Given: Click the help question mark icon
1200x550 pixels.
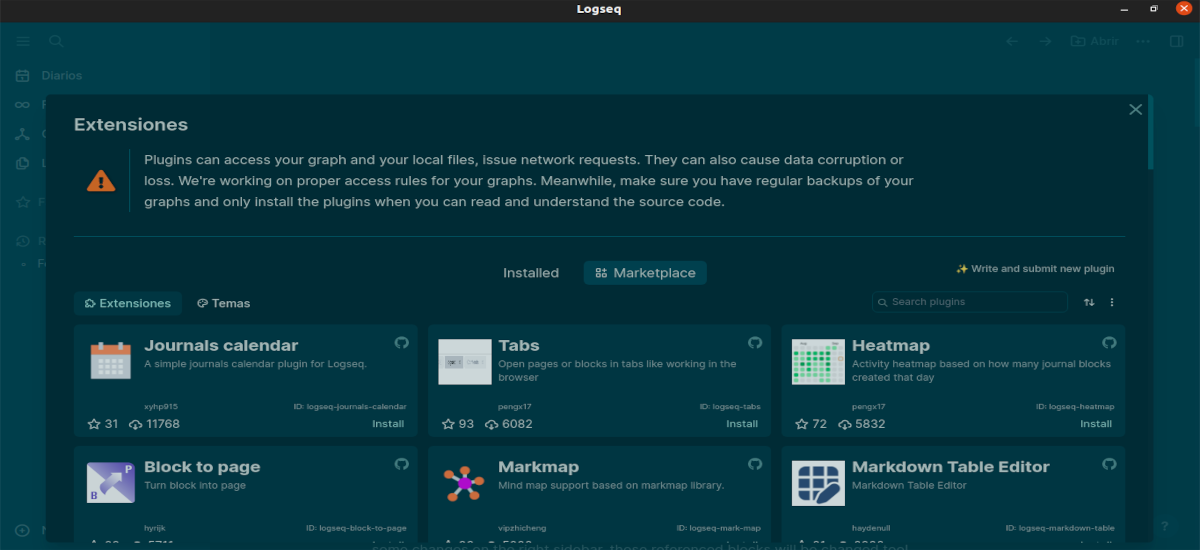Looking at the screenshot, I should 1164,526.
